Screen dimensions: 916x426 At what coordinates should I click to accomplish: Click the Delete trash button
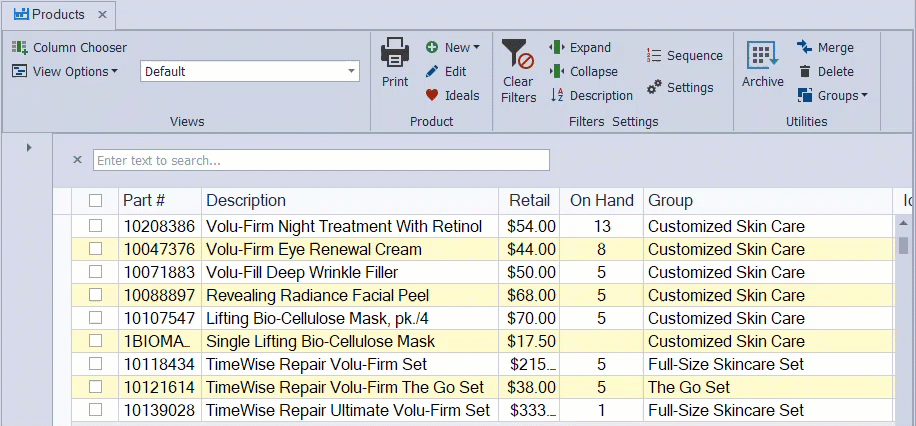tap(825, 71)
